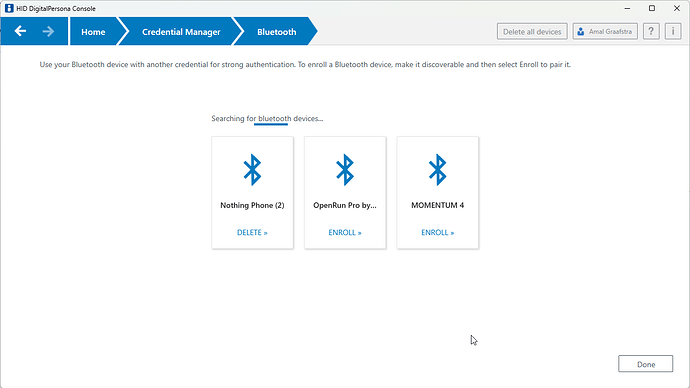Go to Credential Manager breadcrumb
This screenshot has height=388, width=690.
[181, 32]
